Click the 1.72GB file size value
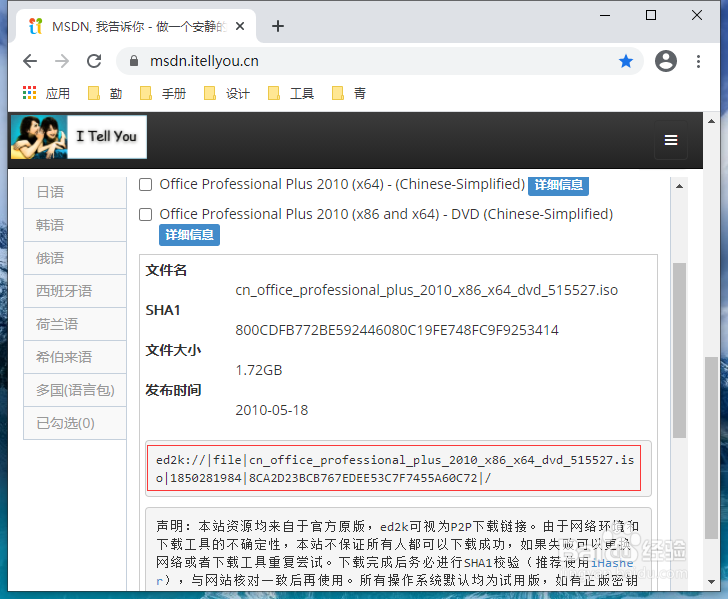728x599 pixels. (259, 370)
